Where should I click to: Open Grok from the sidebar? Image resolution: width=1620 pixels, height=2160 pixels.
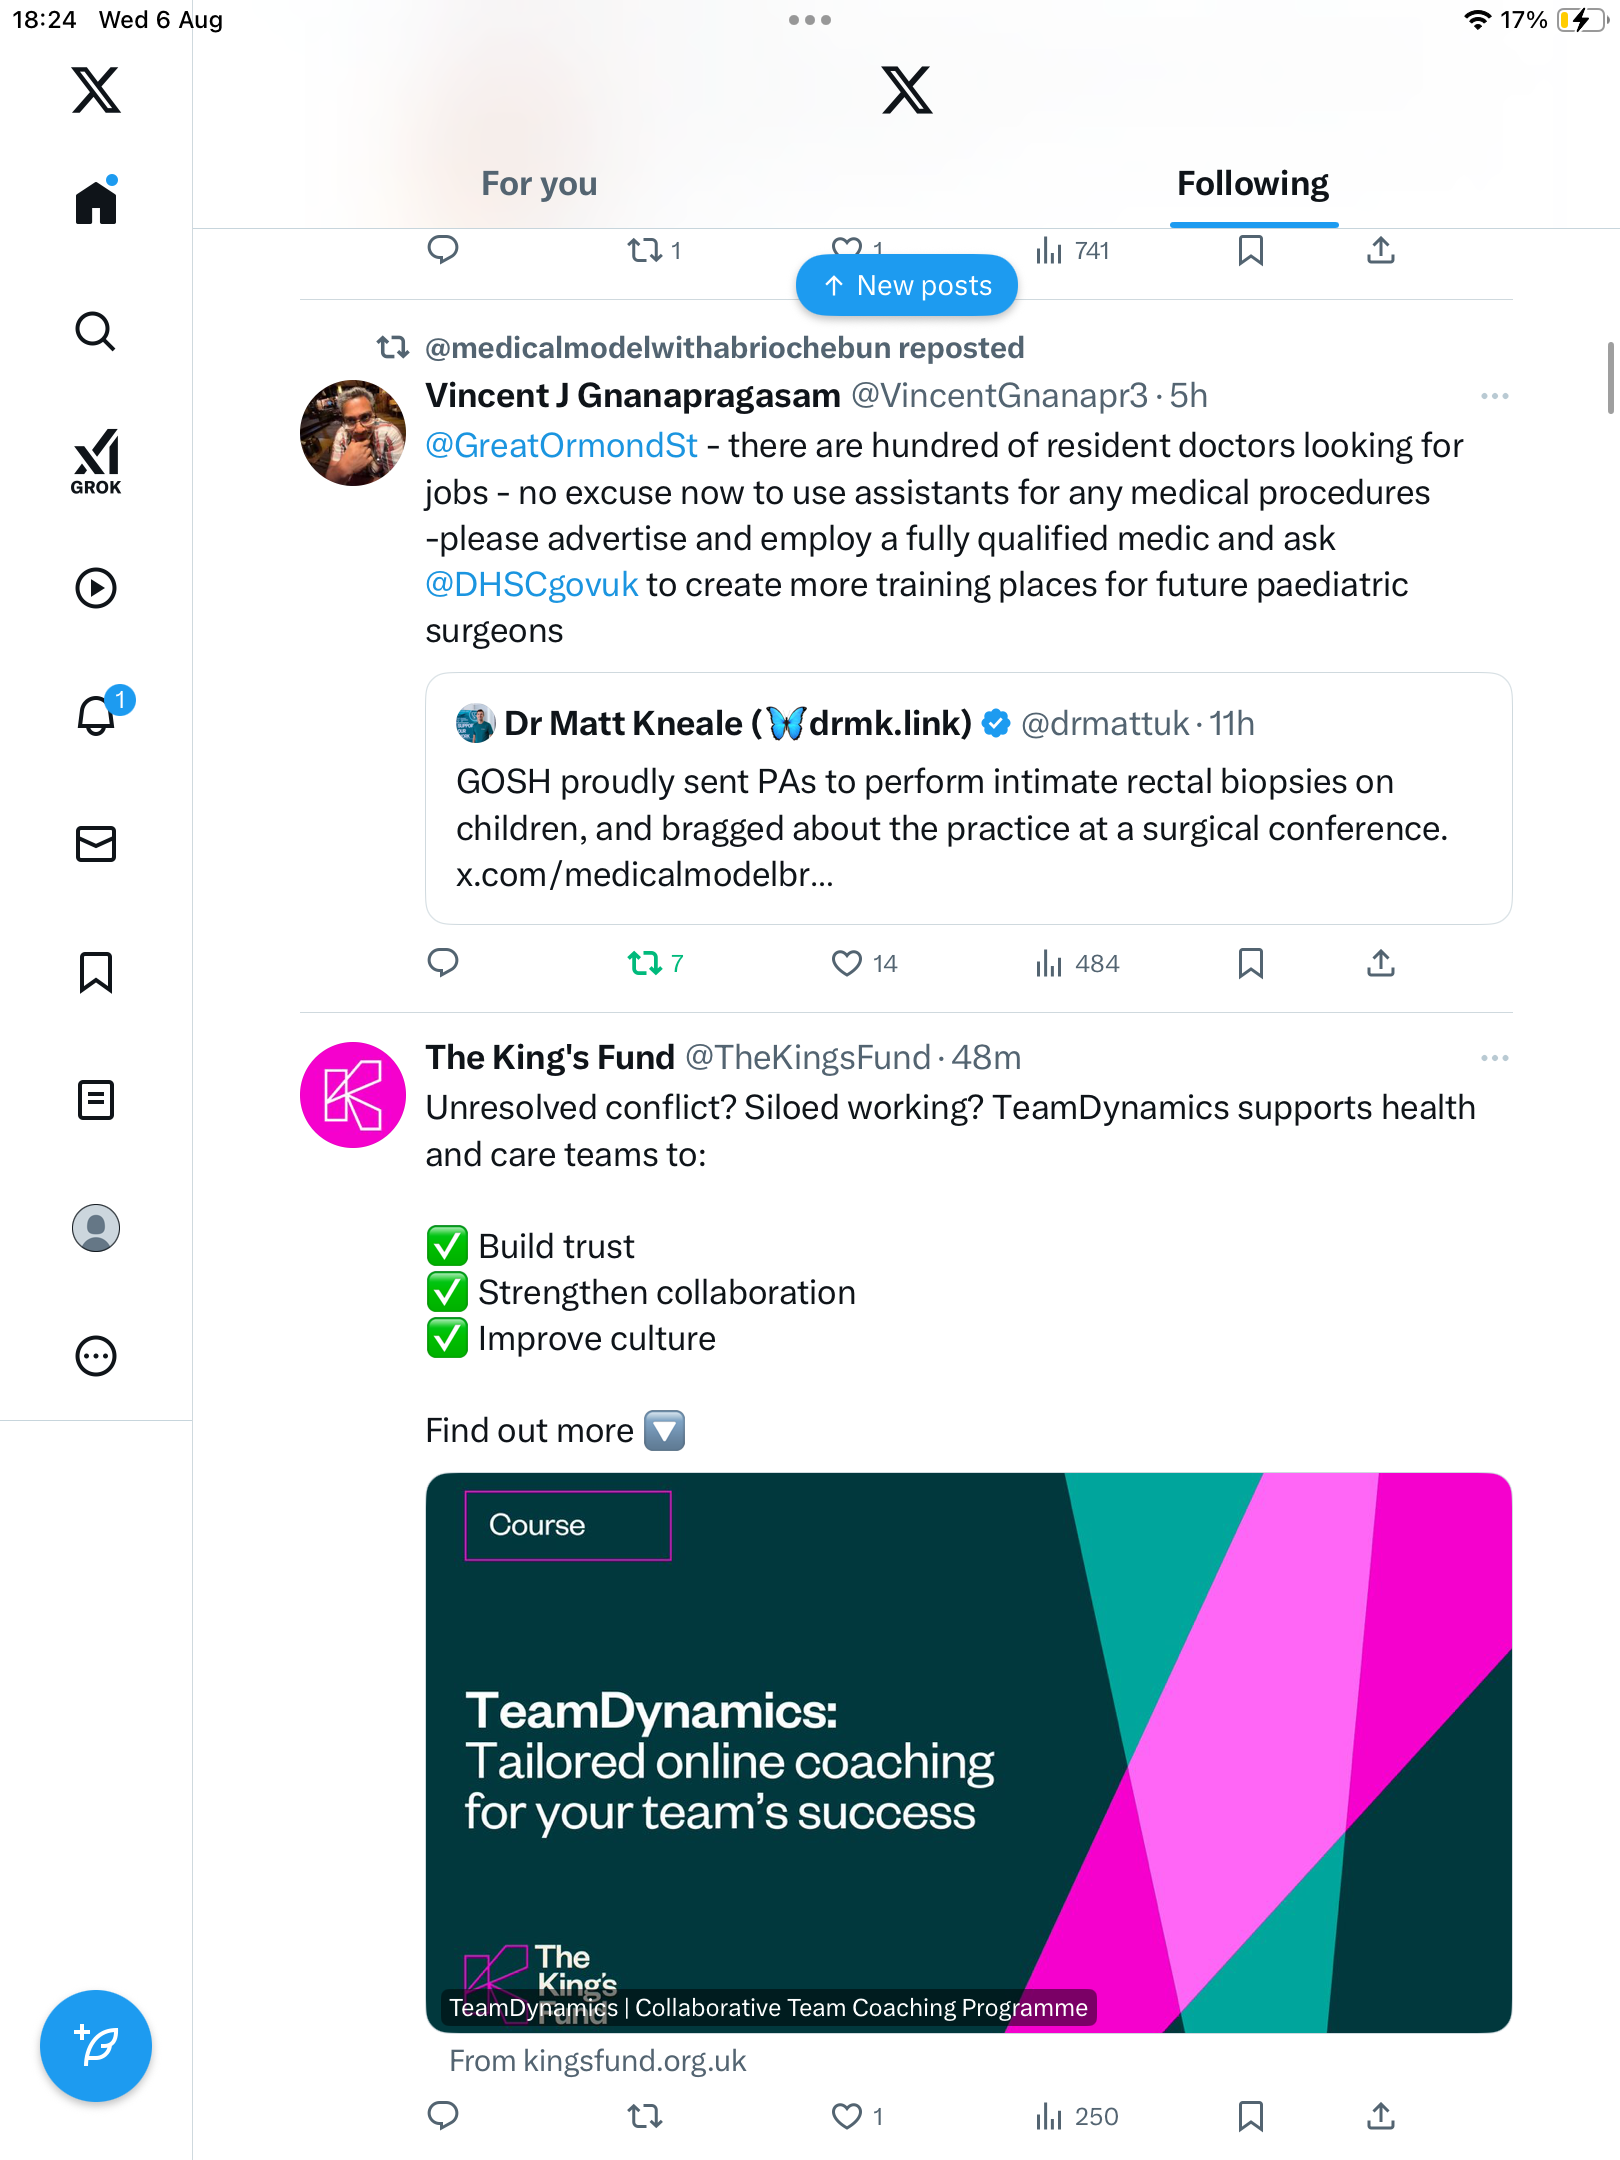96,461
